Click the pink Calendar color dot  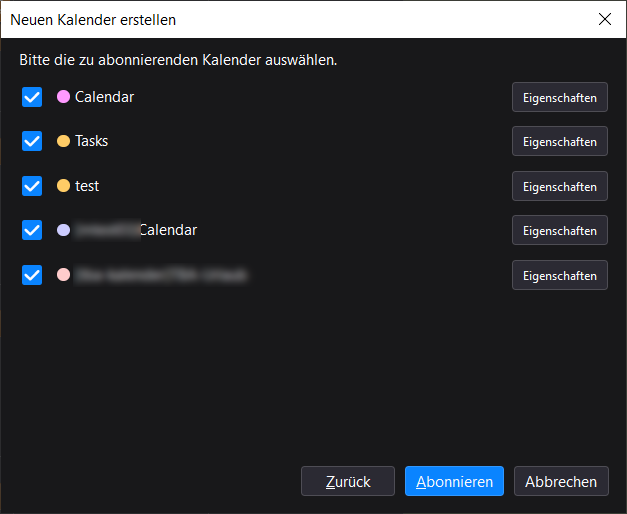[63, 97]
